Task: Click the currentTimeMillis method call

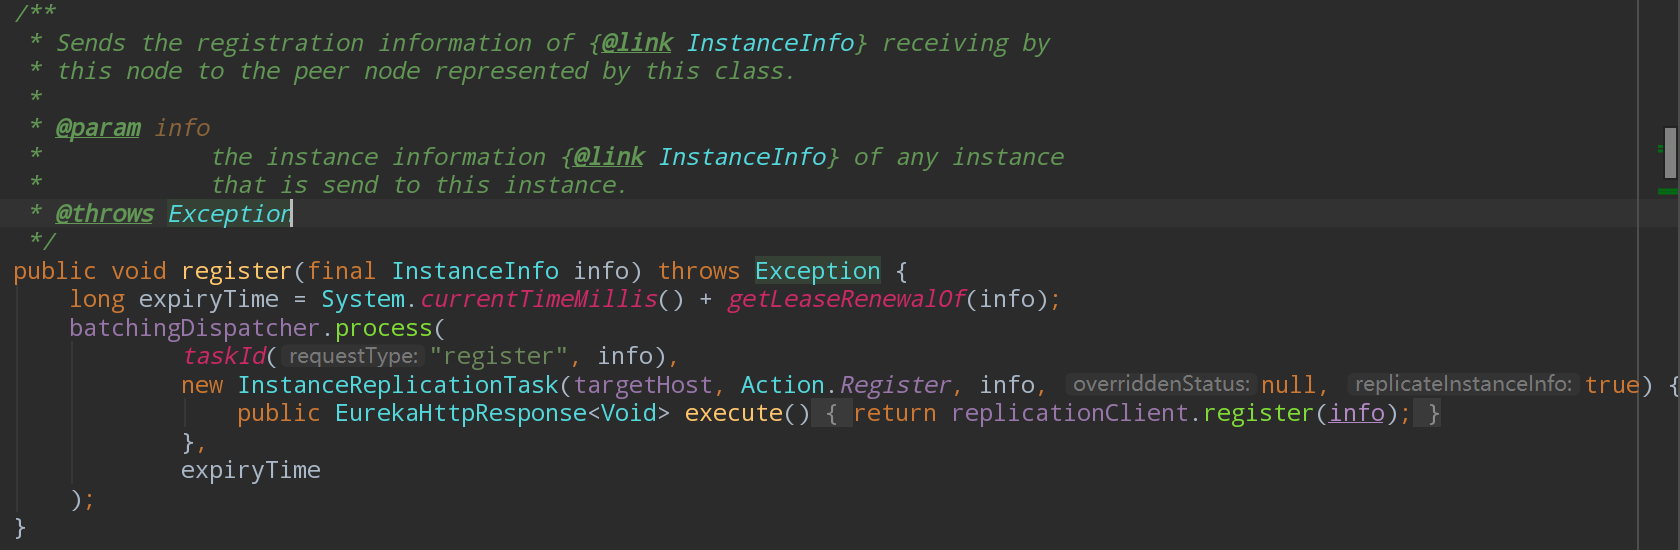Action: 538,300
